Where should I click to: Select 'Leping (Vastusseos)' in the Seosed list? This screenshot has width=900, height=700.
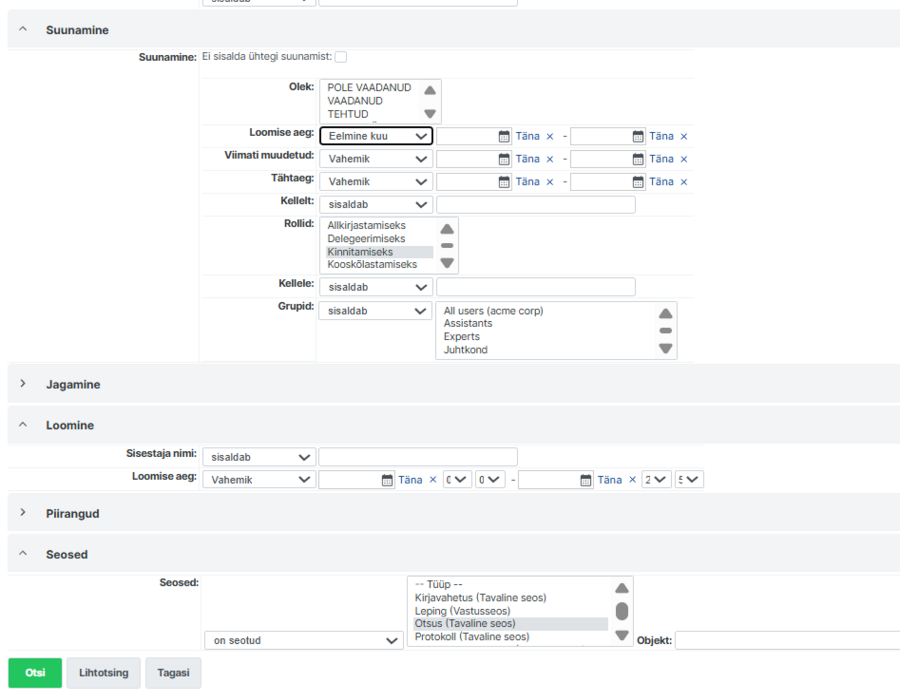(463, 611)
